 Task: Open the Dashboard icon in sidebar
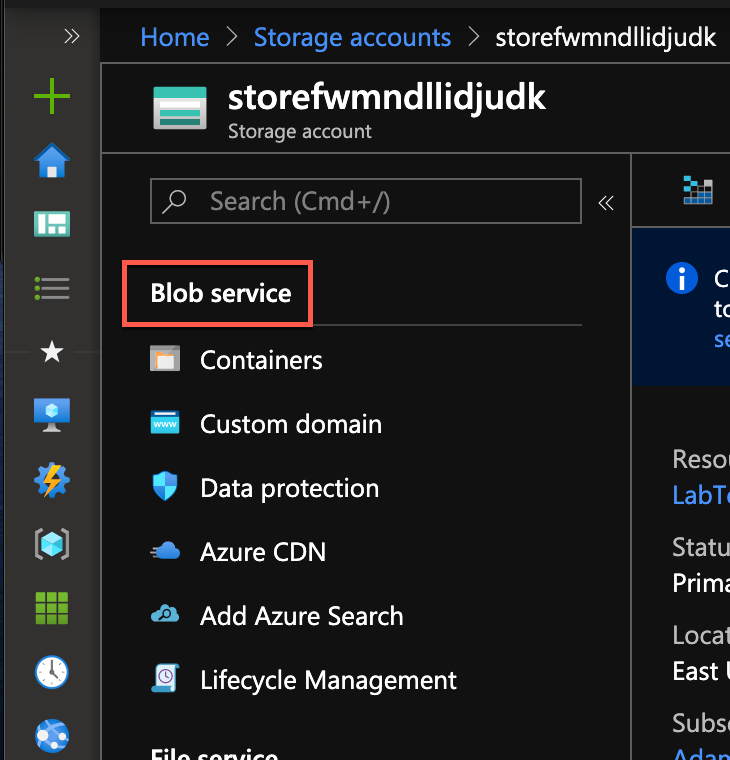click(52, 224)
